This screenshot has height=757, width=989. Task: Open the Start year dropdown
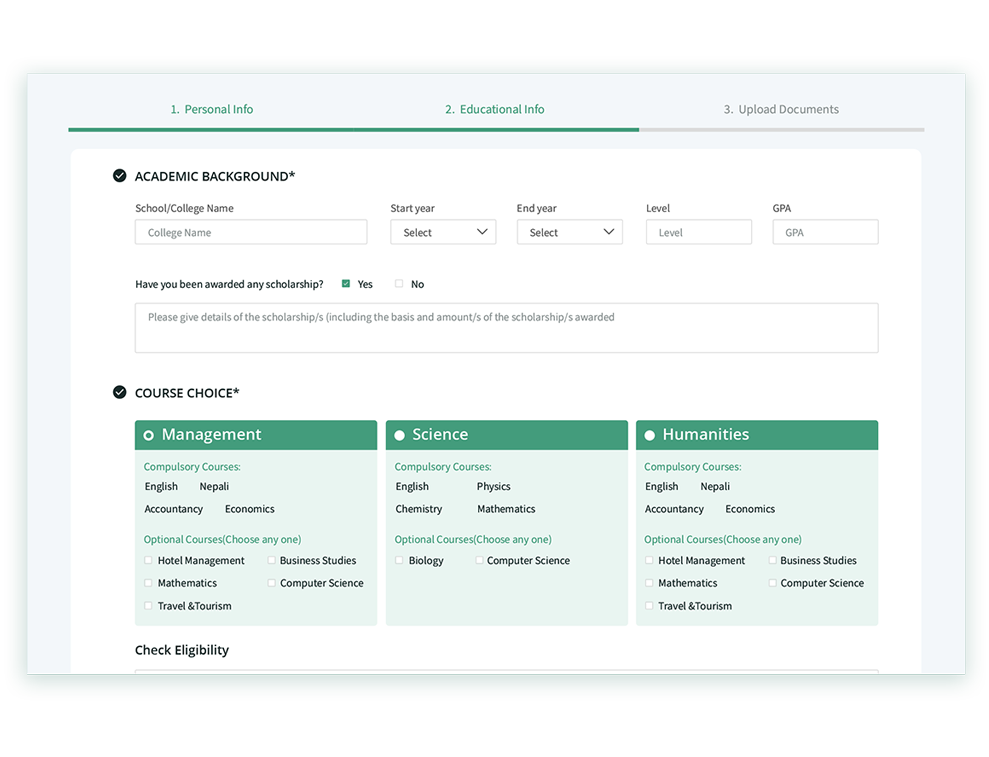point(443,232)
